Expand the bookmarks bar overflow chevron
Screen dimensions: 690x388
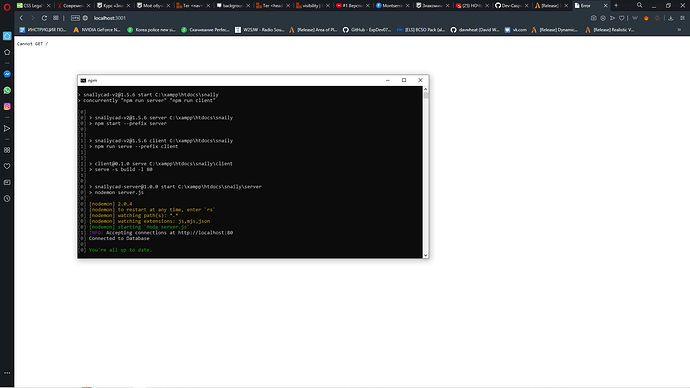click(679, 30)
